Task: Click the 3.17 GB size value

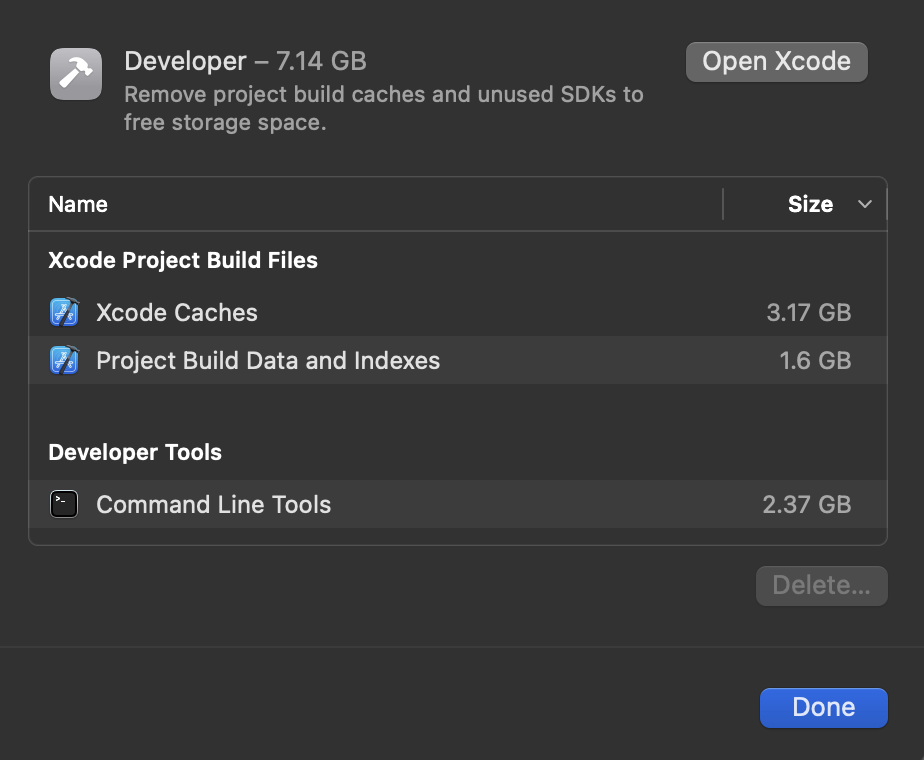Action: click(808, 312)
